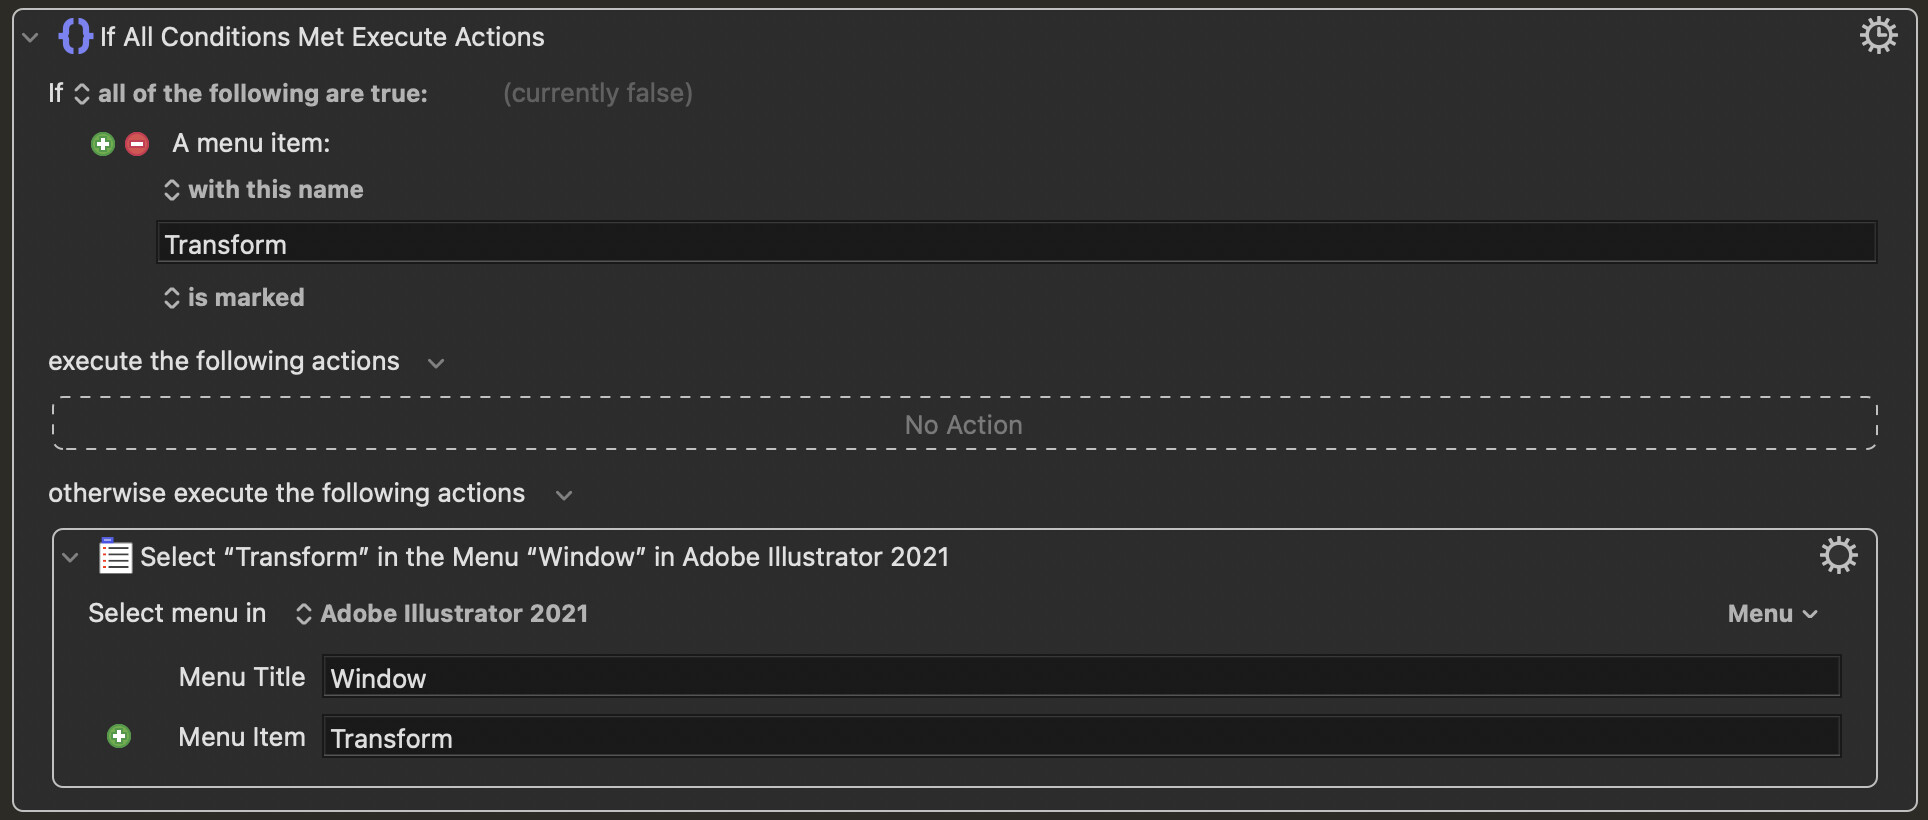Remove the menu item condition with red minus
1928x820 pixels.
click(137, 144)
